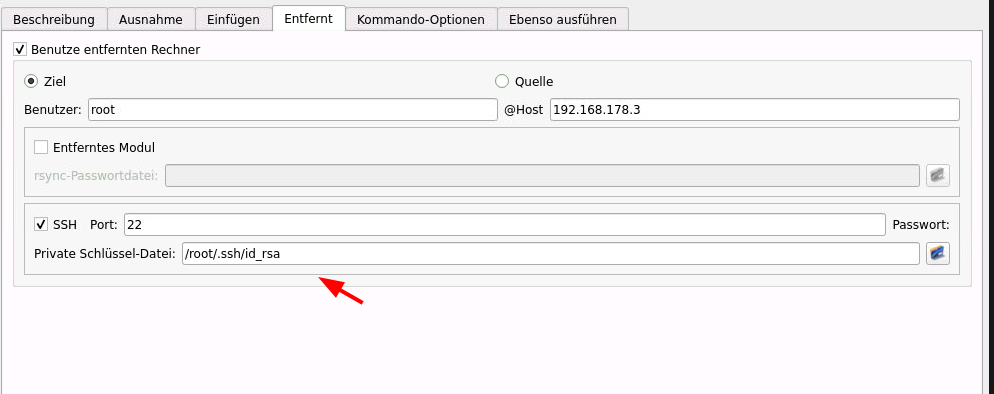The width and height of the screenshot is (994, 394).
Task: Click into the @Host IP address field
Action: click(x=755, y=110)
